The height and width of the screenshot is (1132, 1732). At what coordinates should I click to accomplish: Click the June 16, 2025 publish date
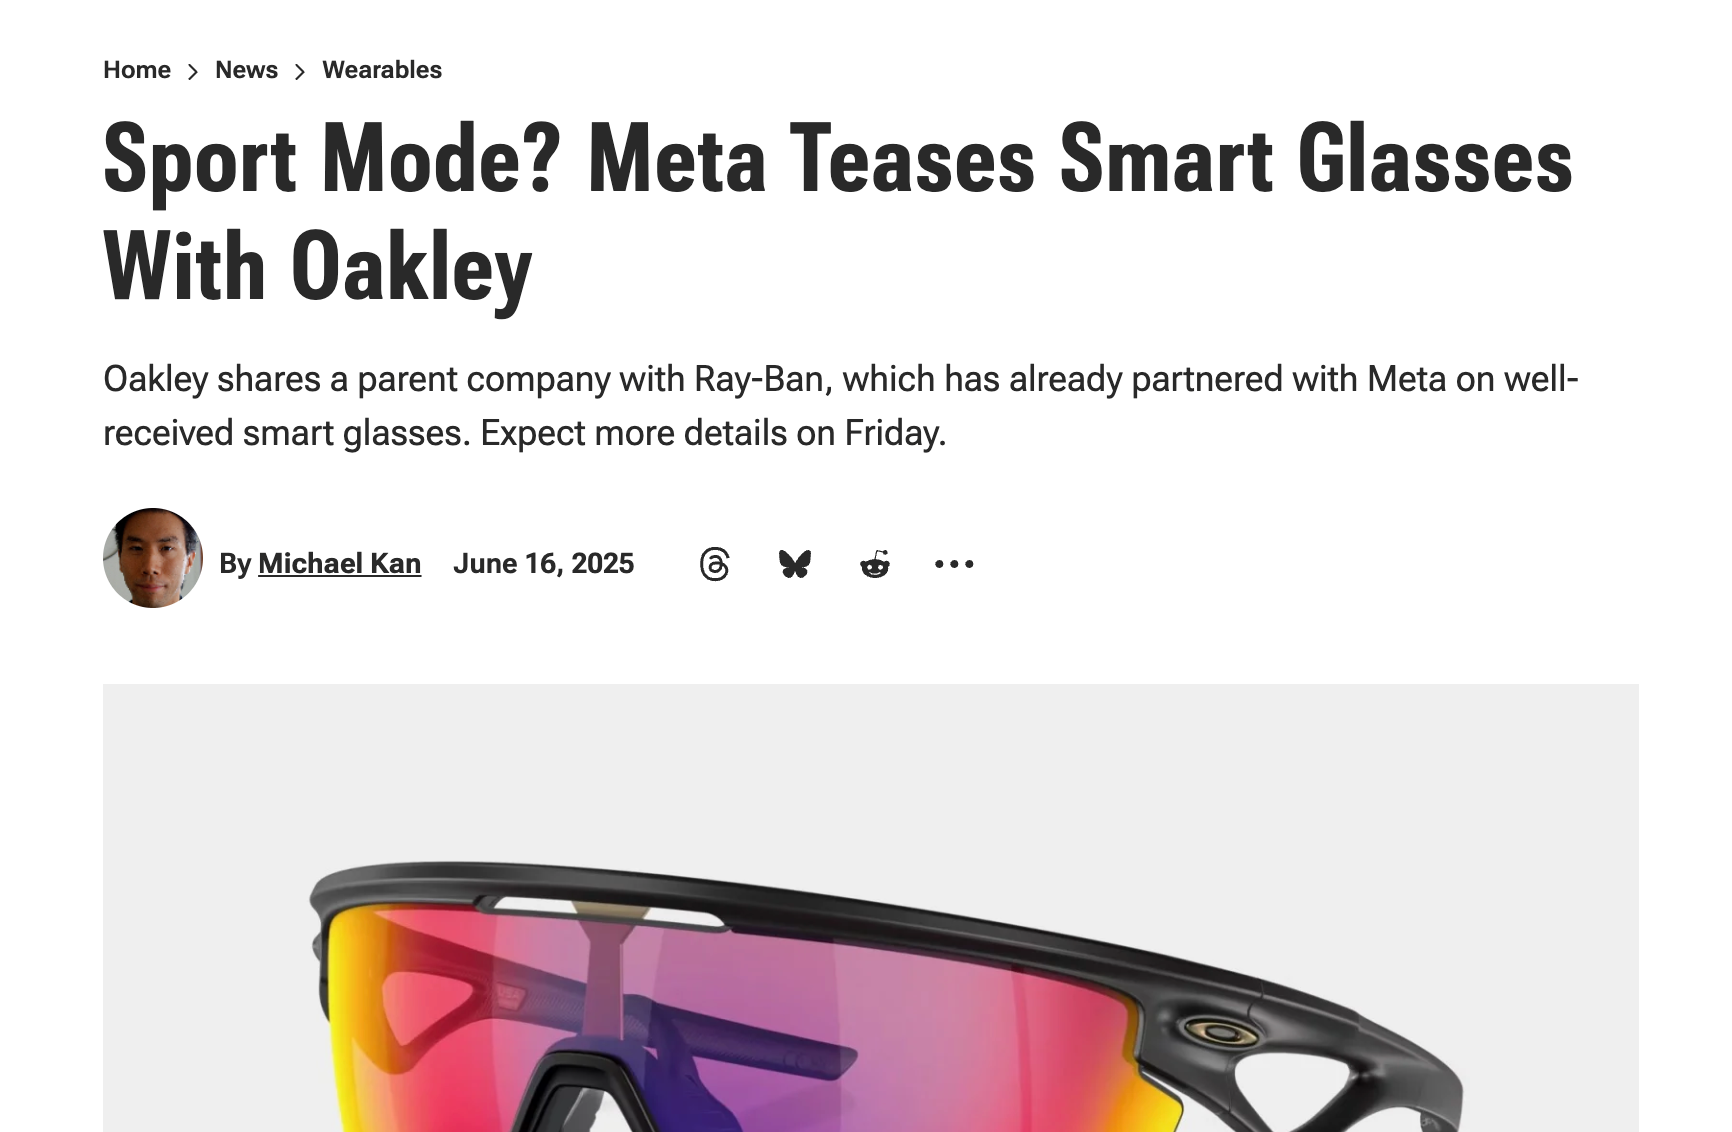point(543,564)
